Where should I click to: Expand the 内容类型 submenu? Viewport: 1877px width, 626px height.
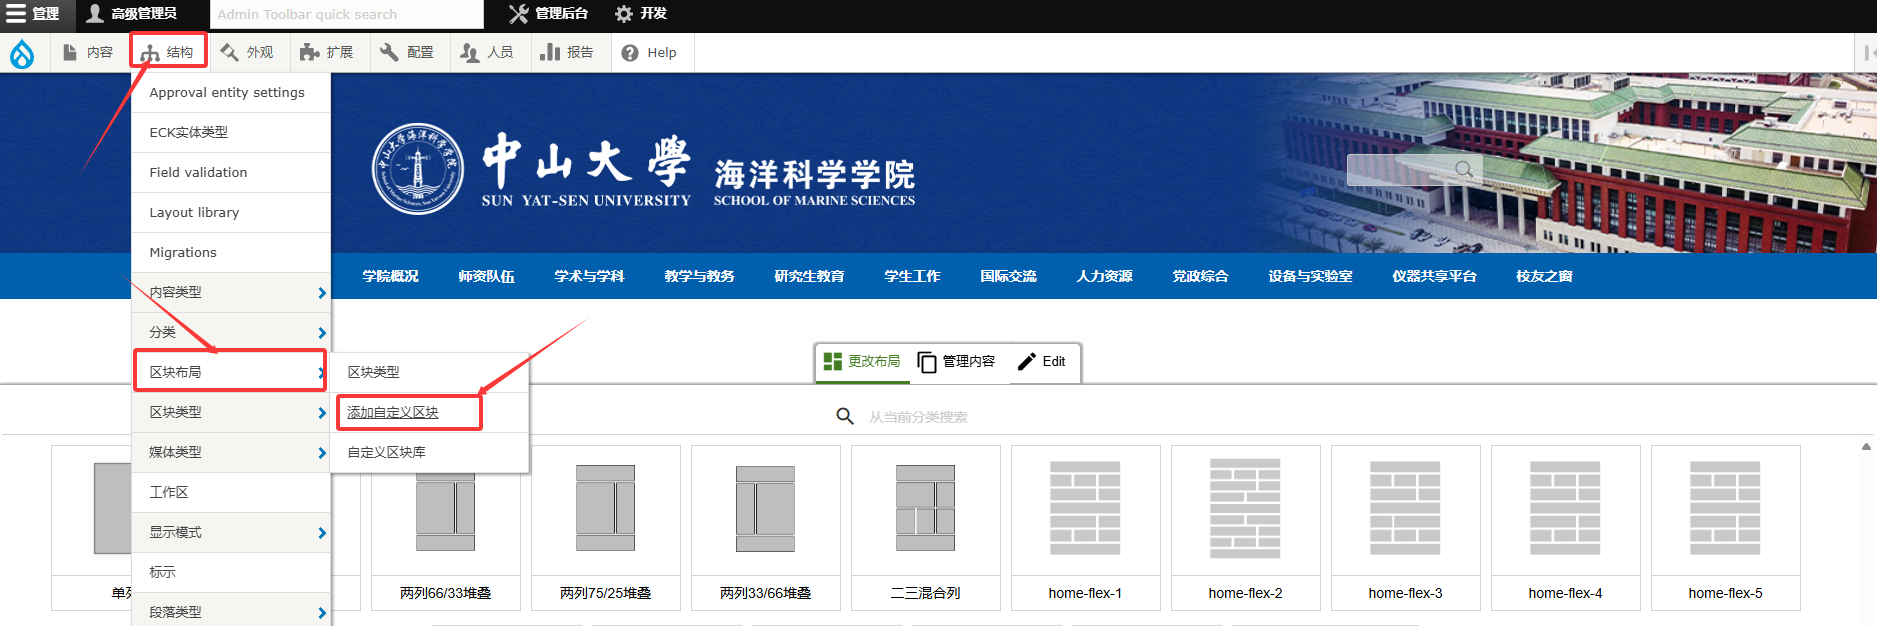coord(231,292)
